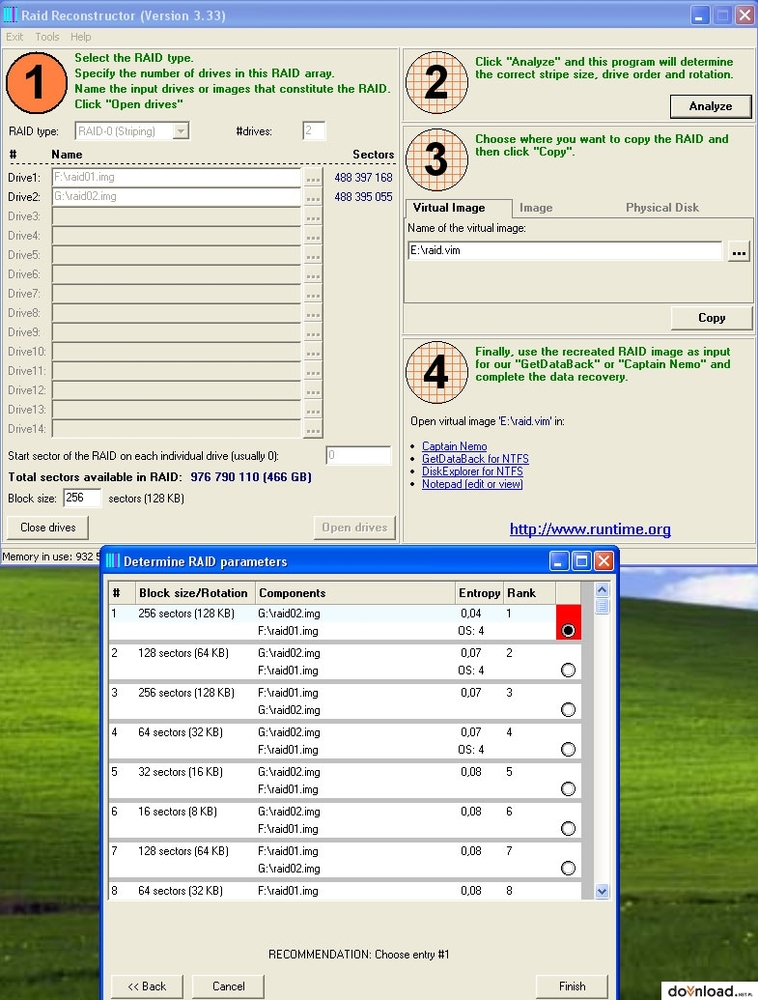Switch to the Virtual Image tab

click(x=458, y=208)
